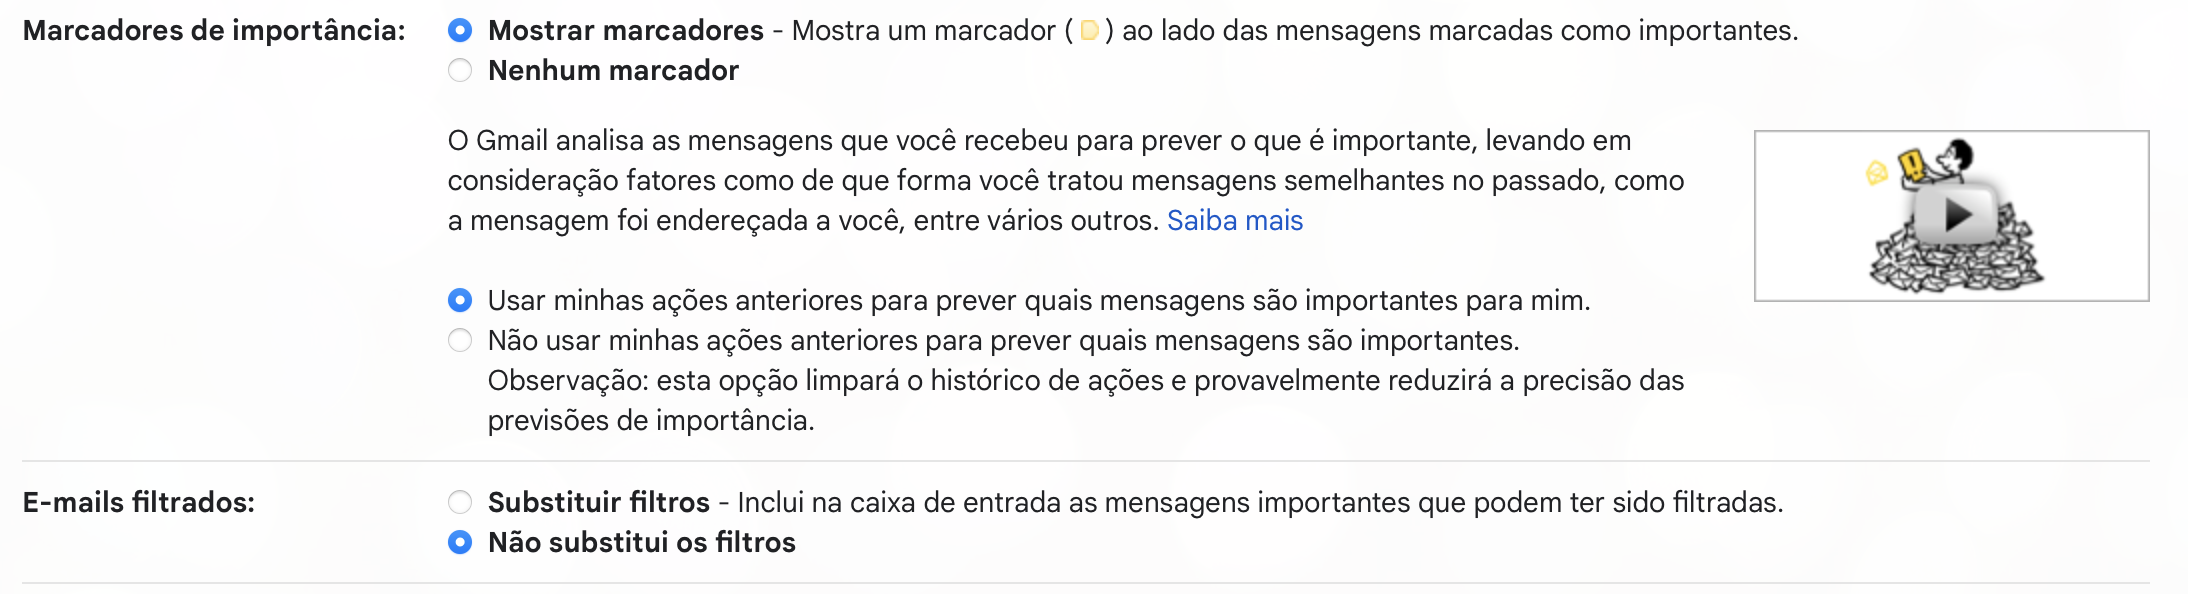The width and height of the screenshot is (2188, 594).
Task: Click the Nenhum marcador label text
Action: tap(613, 71)
